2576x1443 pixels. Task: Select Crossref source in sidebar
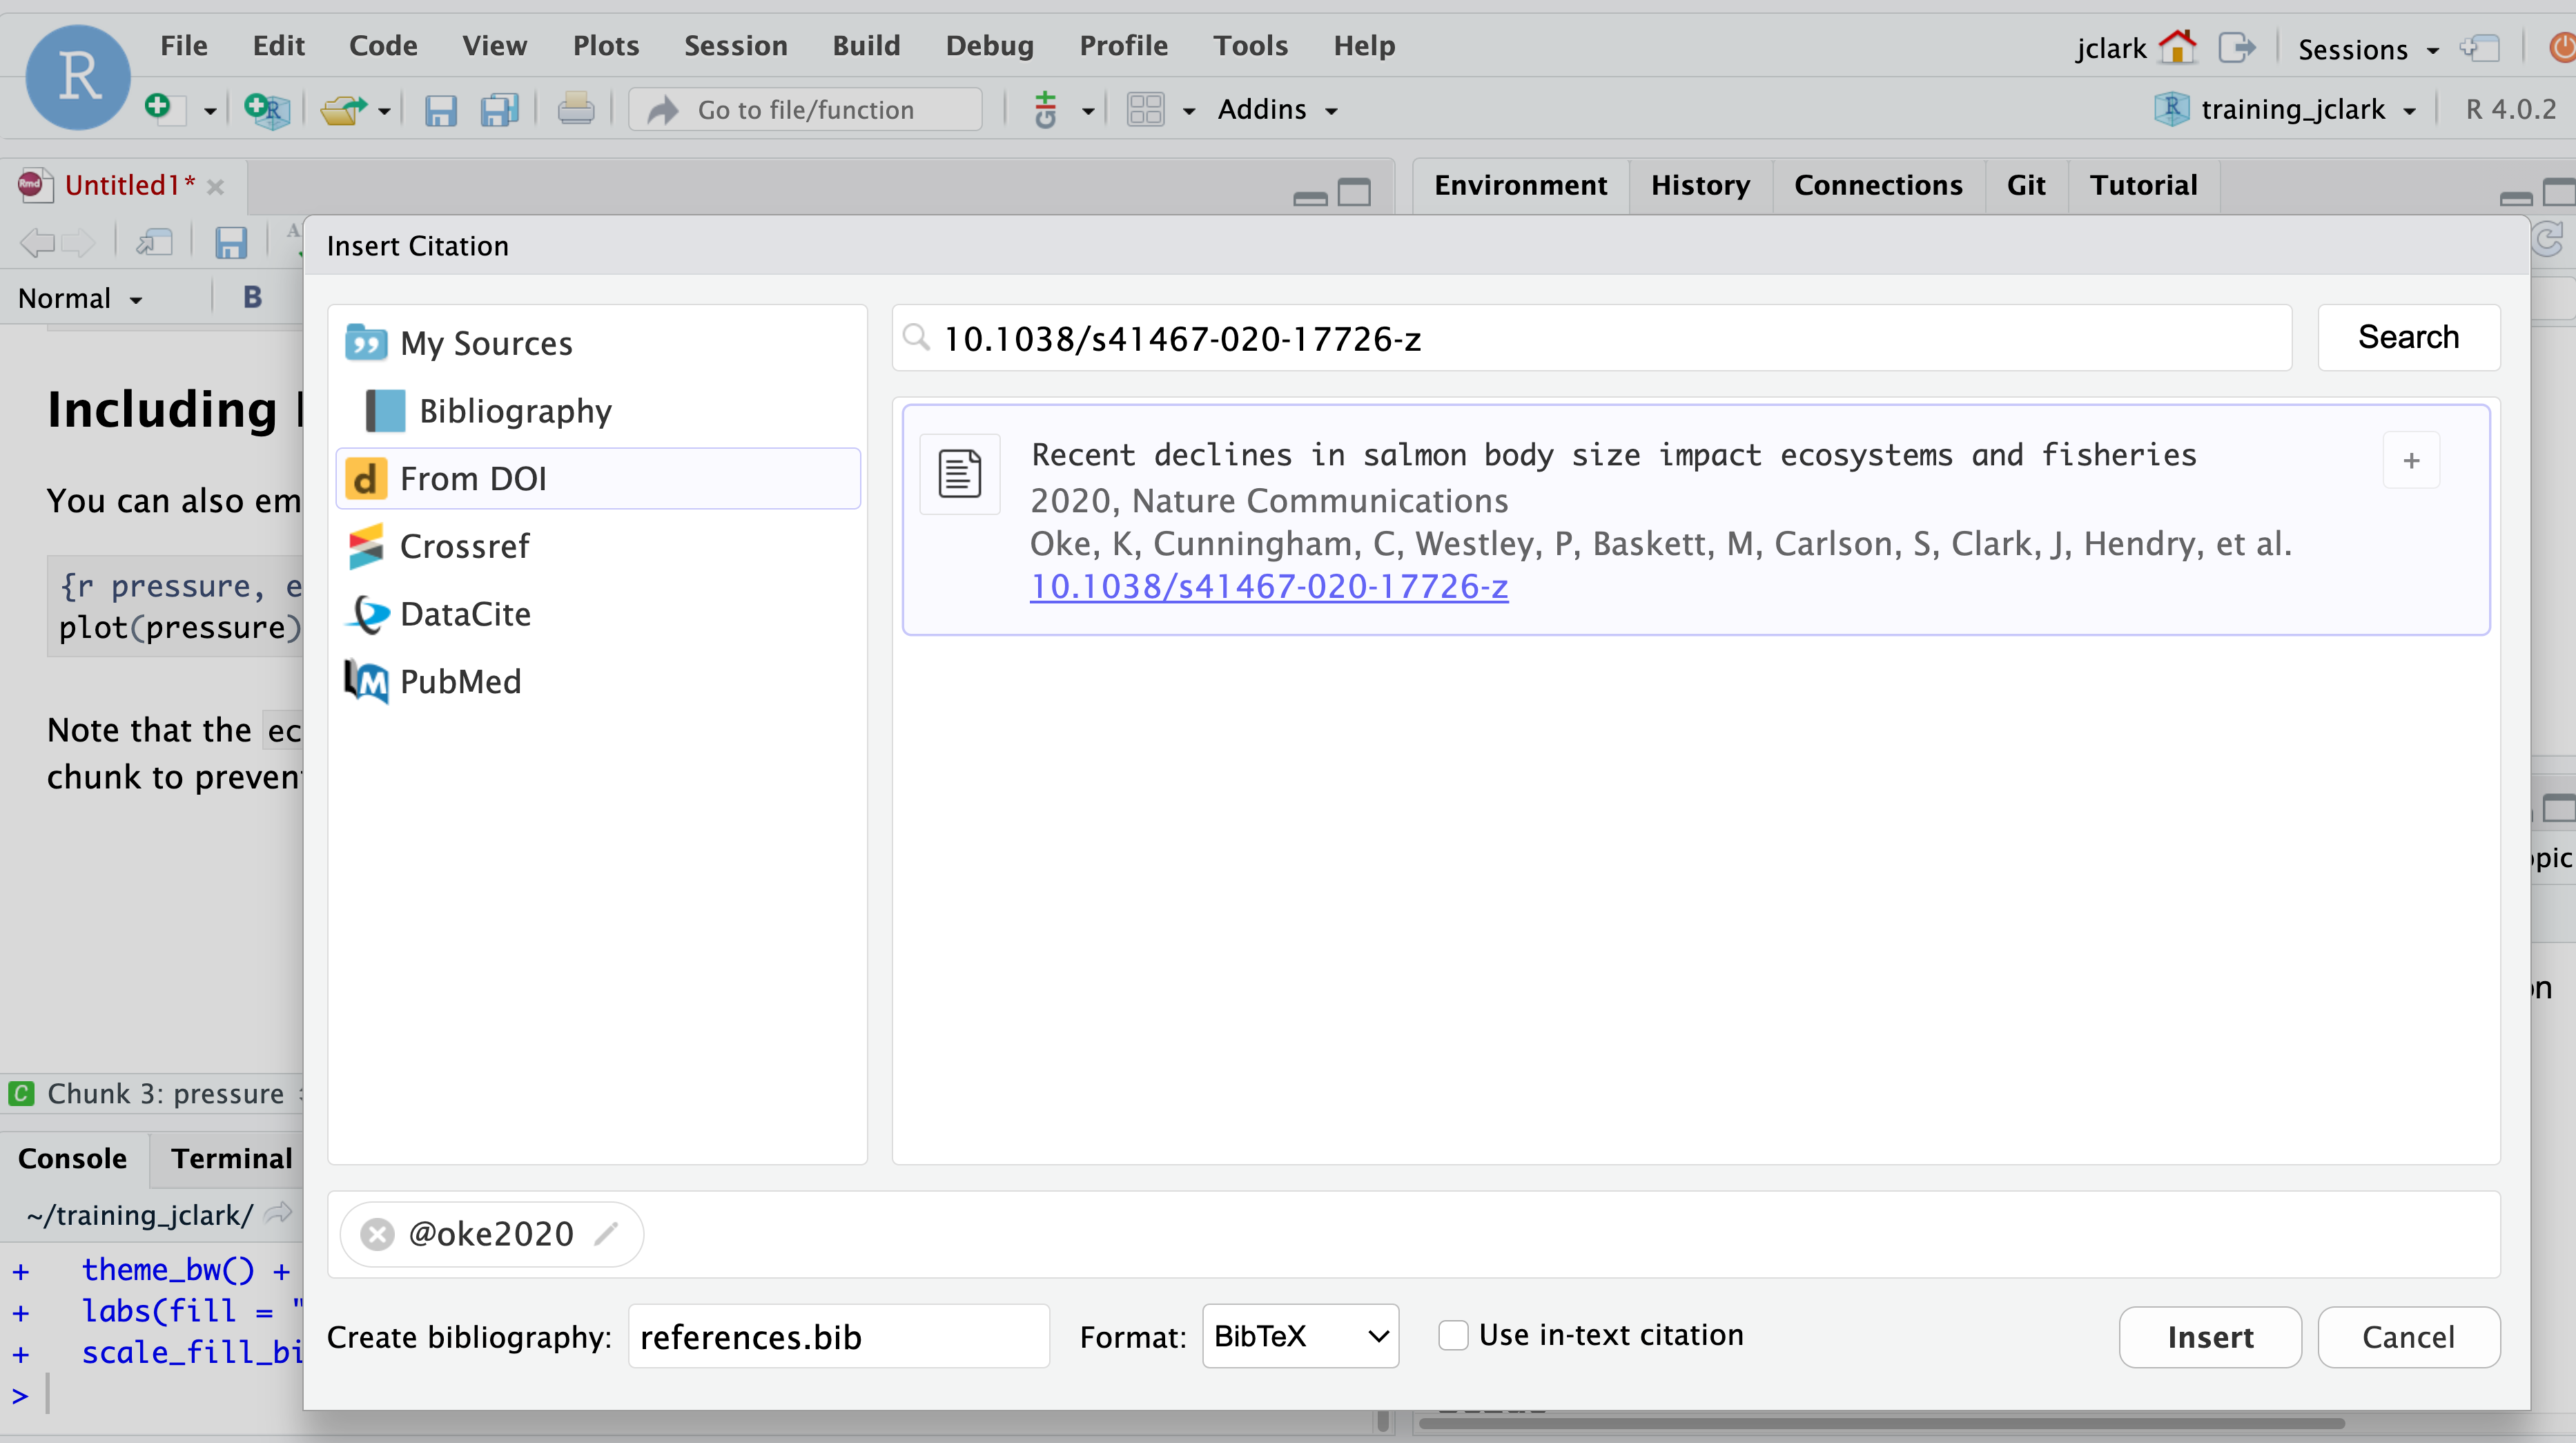(x=464, y=547)
